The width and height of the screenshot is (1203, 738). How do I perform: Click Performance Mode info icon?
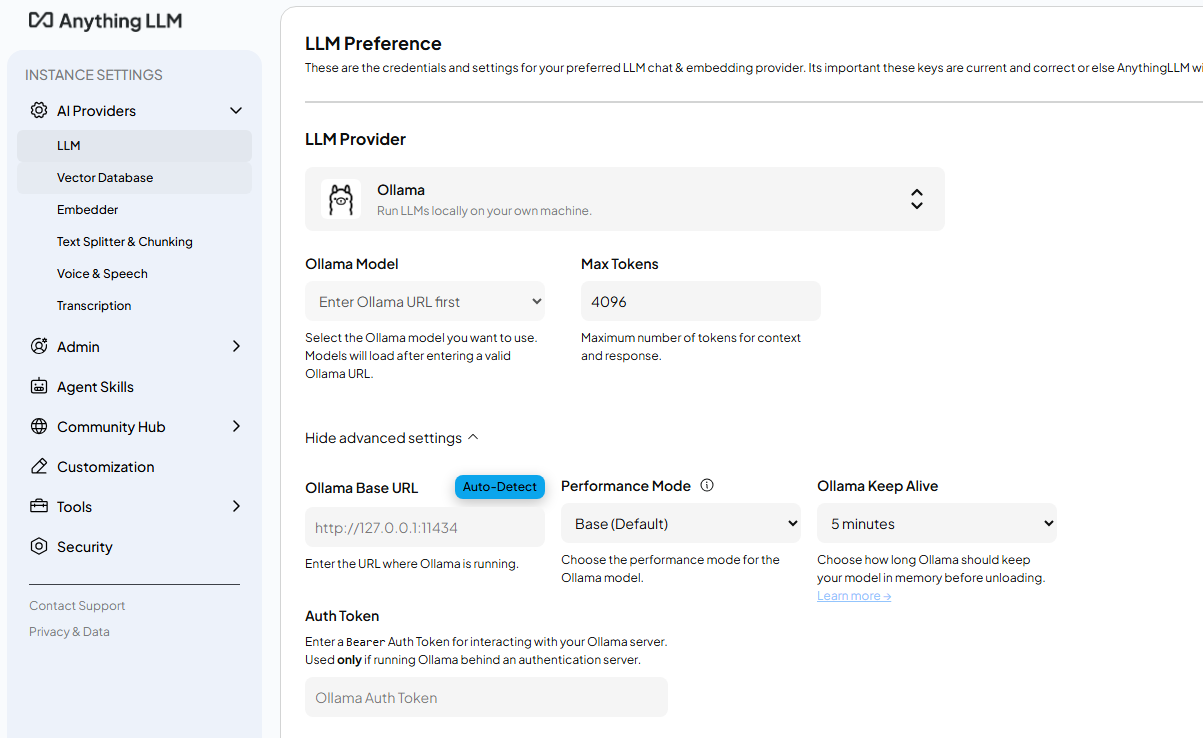click(707, 485)
